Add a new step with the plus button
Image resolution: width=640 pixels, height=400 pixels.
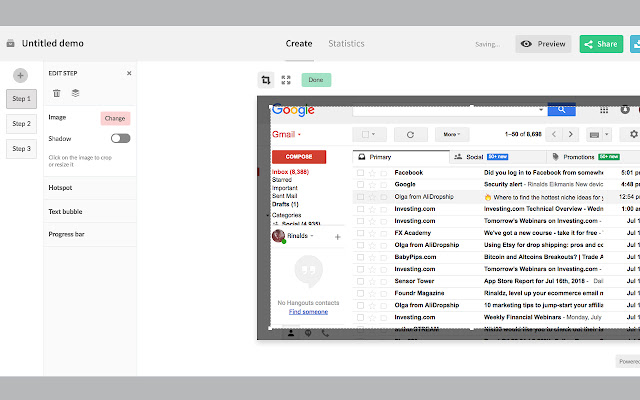20,76
